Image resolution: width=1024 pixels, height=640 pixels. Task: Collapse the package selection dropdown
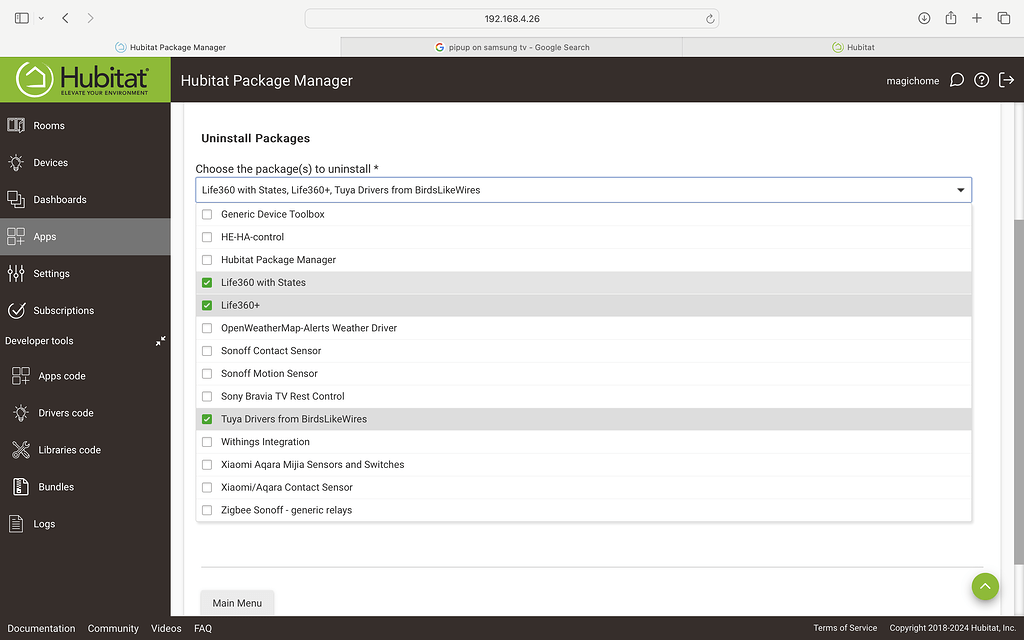[959, 189]
